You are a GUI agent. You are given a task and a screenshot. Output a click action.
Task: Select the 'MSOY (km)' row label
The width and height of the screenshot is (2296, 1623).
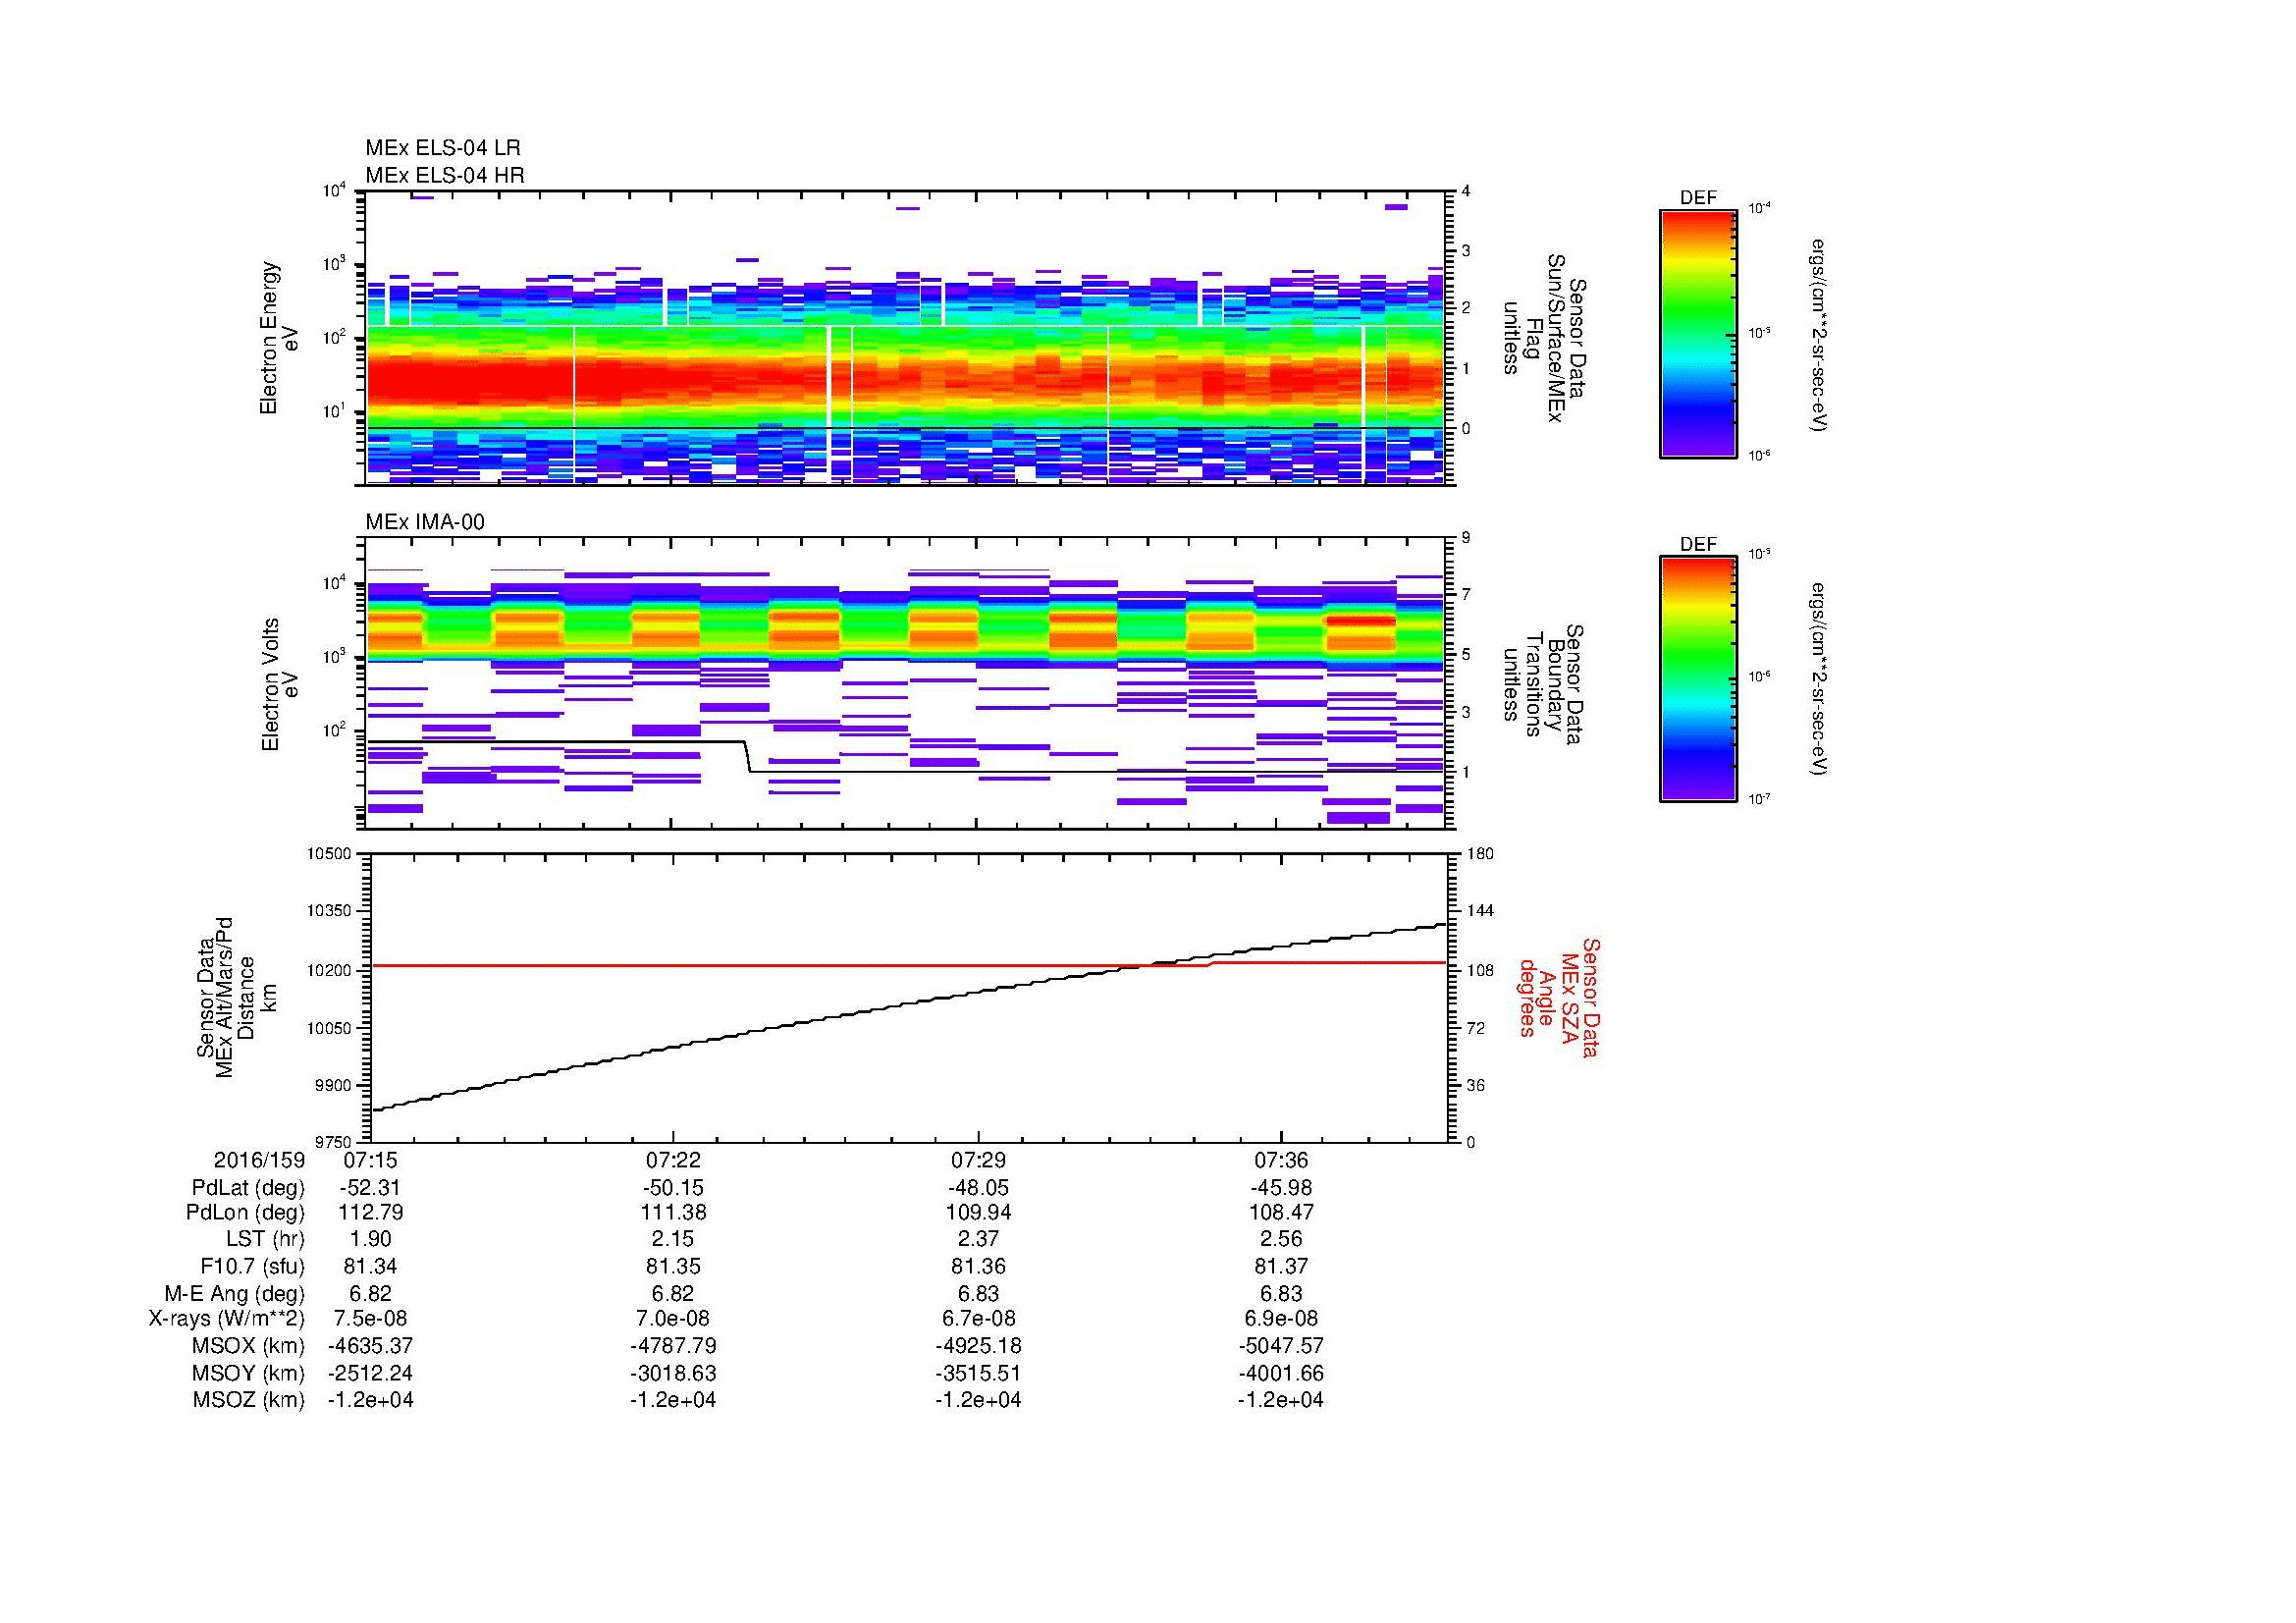coord(249,1373)
